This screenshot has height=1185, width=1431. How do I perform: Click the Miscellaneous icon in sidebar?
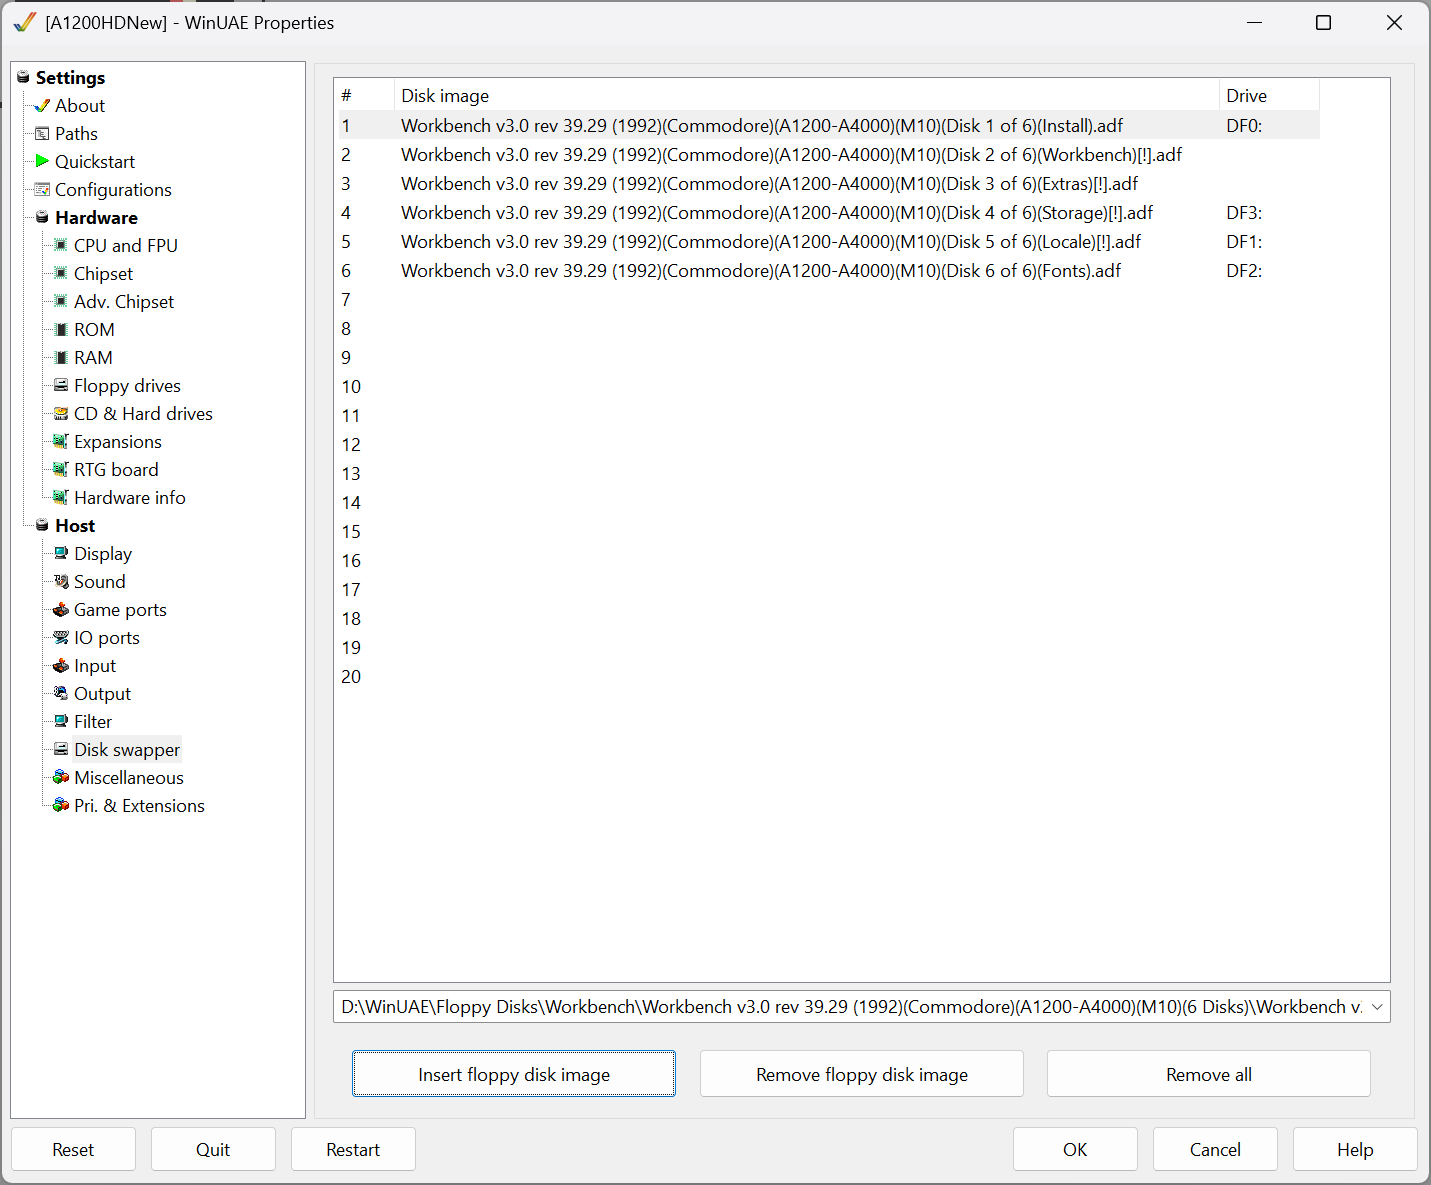(61, 777)
